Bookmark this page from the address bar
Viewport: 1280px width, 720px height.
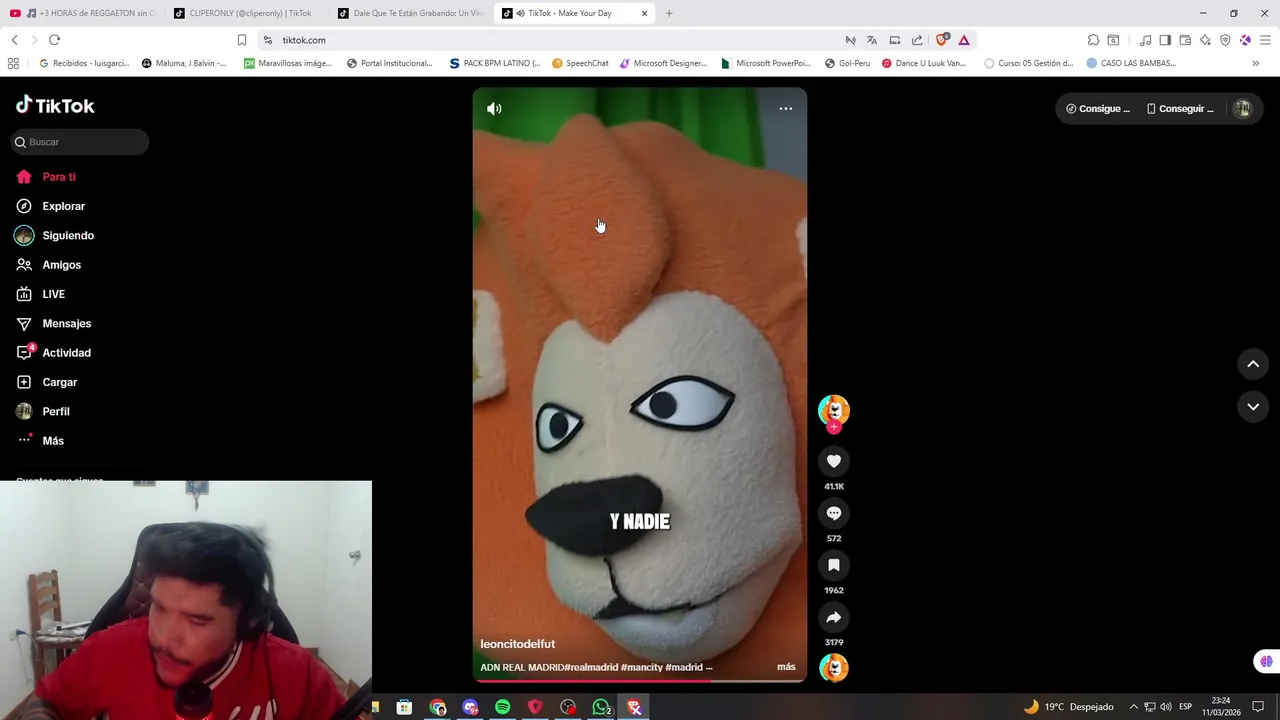pyautogui.click(x=242, y=40)
